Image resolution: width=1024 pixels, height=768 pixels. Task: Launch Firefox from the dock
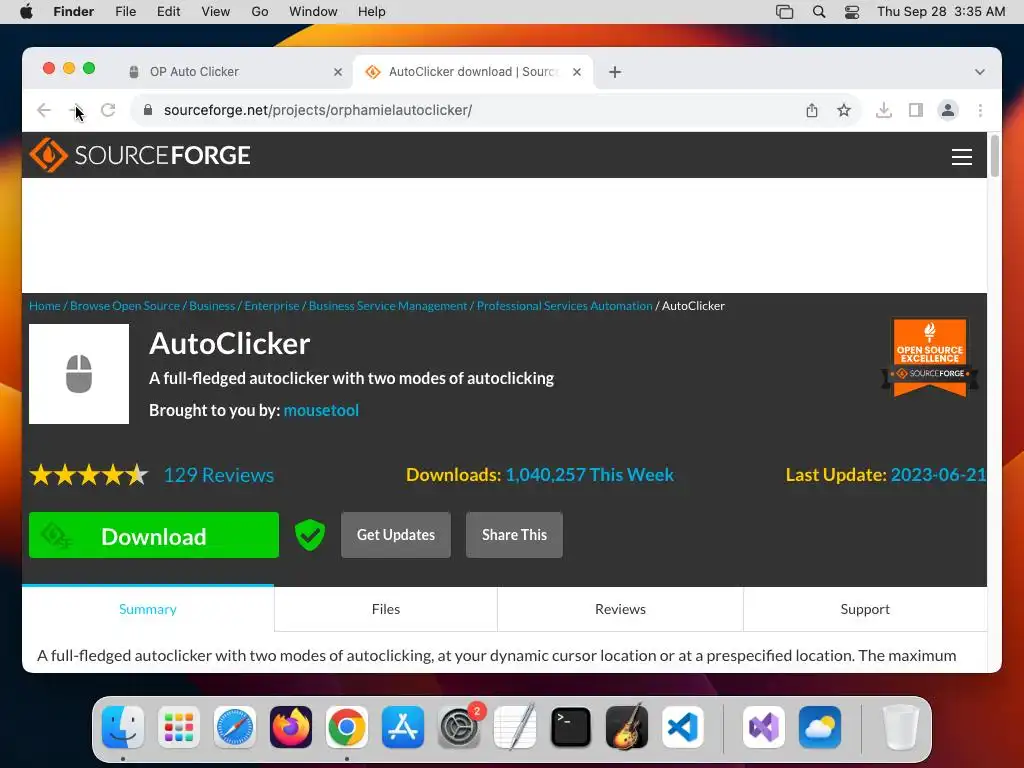(x=291, y=727)
